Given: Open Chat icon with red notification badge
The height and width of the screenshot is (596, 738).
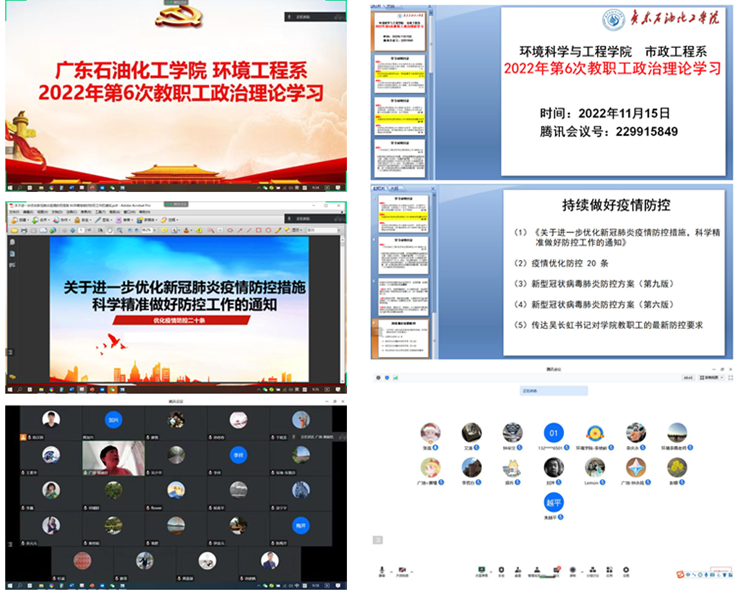Looking at the screenshot, I should 557,570.
